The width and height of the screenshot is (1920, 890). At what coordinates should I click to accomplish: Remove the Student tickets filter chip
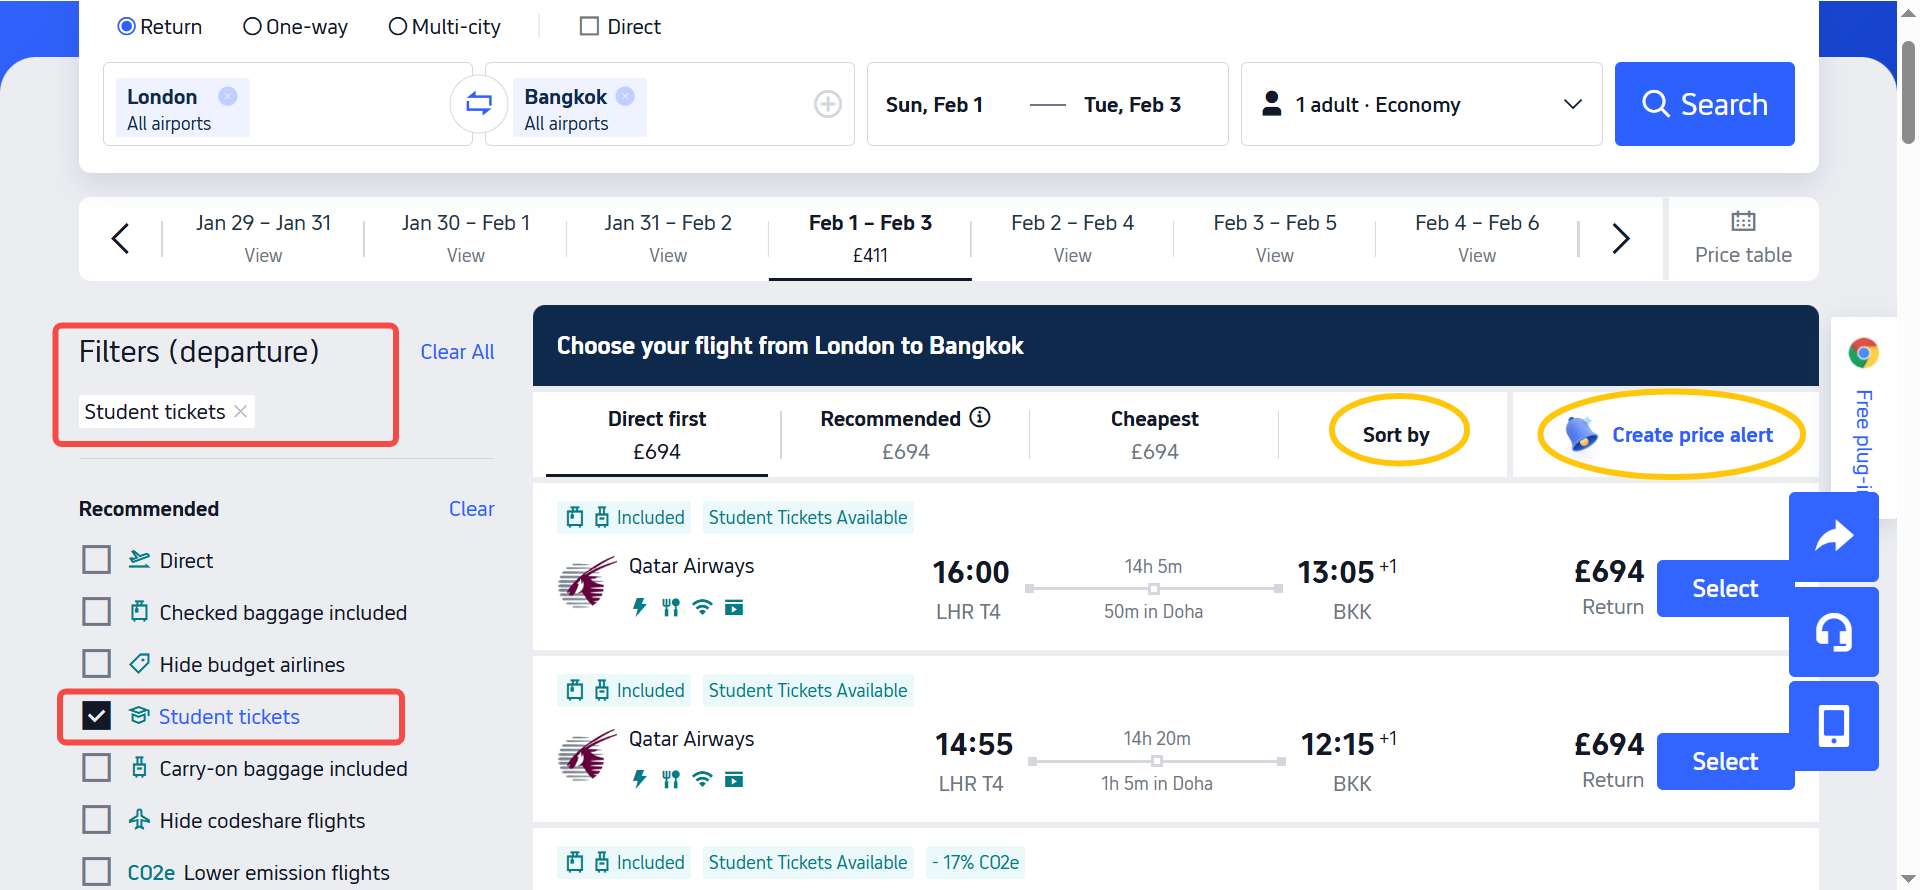pos(240,411)
